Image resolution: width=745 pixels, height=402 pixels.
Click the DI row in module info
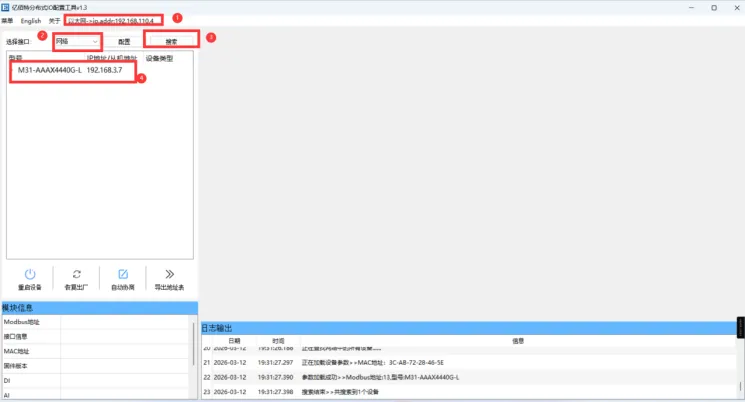coord(97,381)
